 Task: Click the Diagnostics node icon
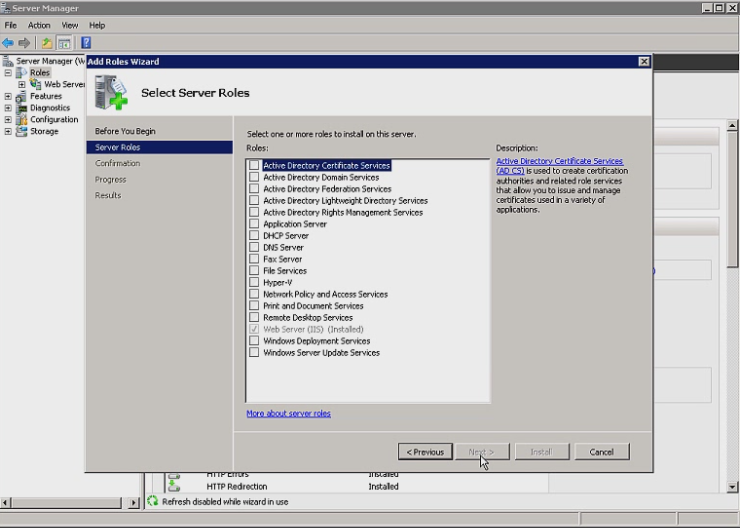(21, 108)
